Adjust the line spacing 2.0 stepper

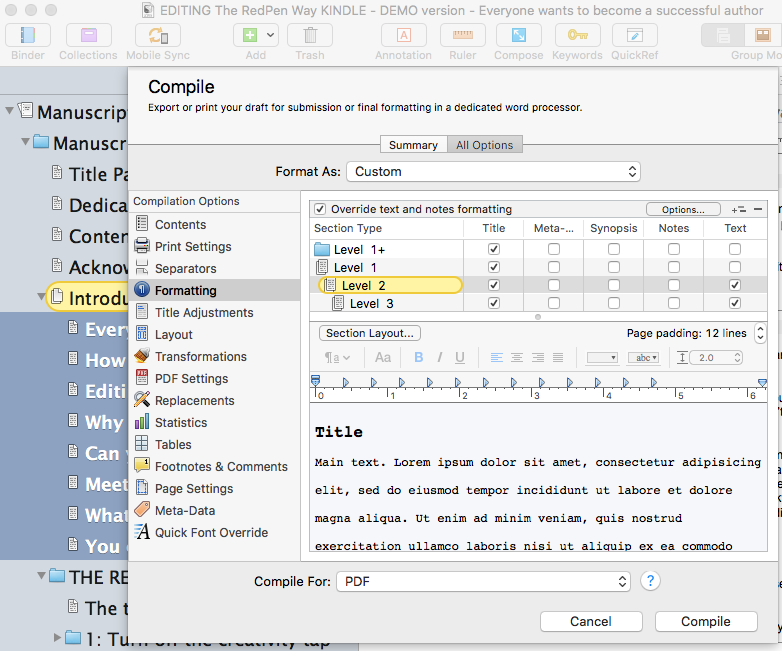pos(738,358)
